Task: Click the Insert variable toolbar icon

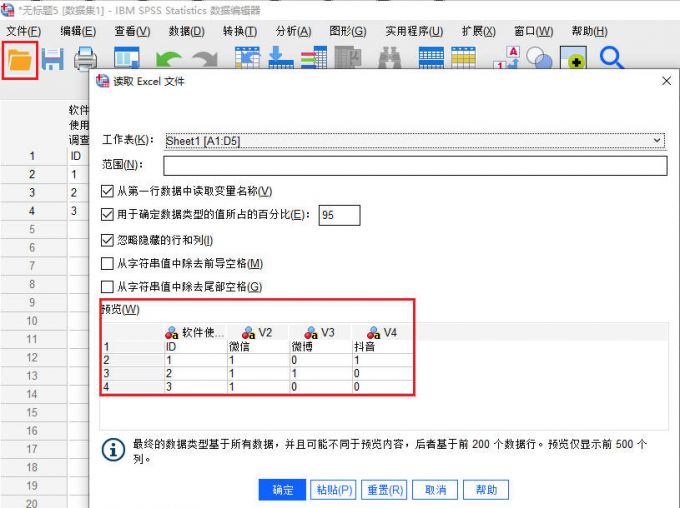Action: 464,58
